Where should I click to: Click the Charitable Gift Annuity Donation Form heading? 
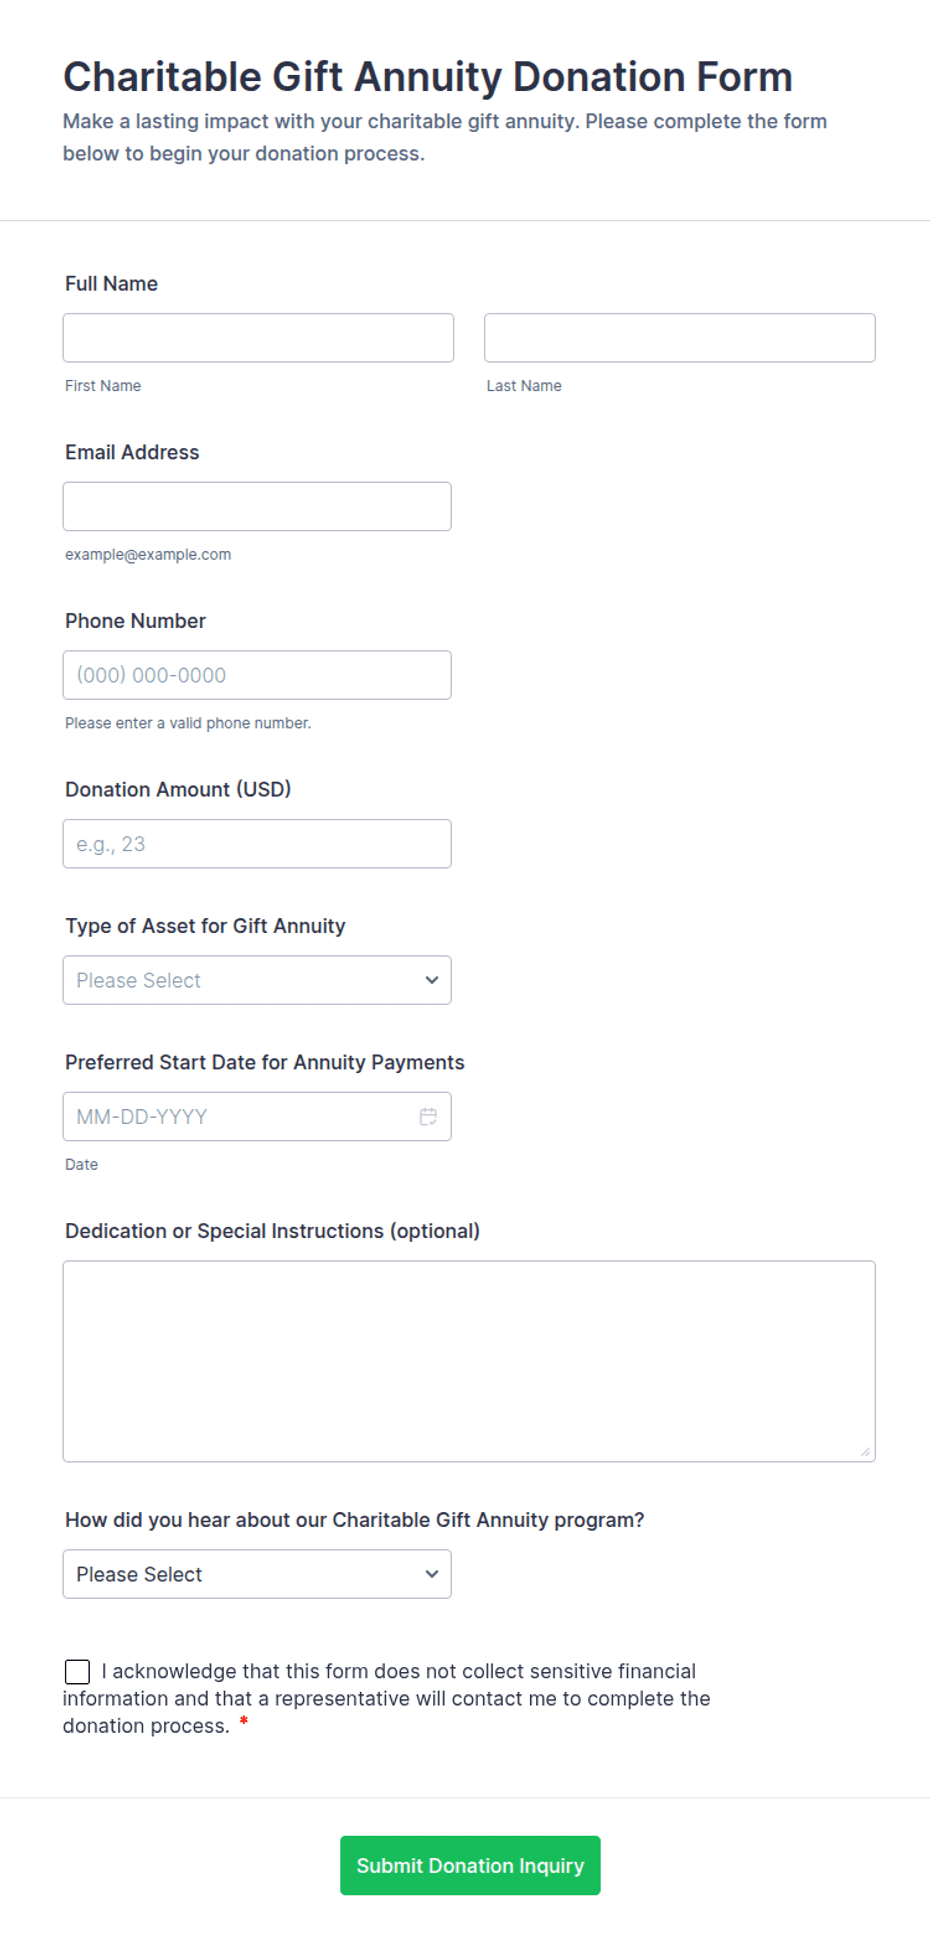point(428,77)
